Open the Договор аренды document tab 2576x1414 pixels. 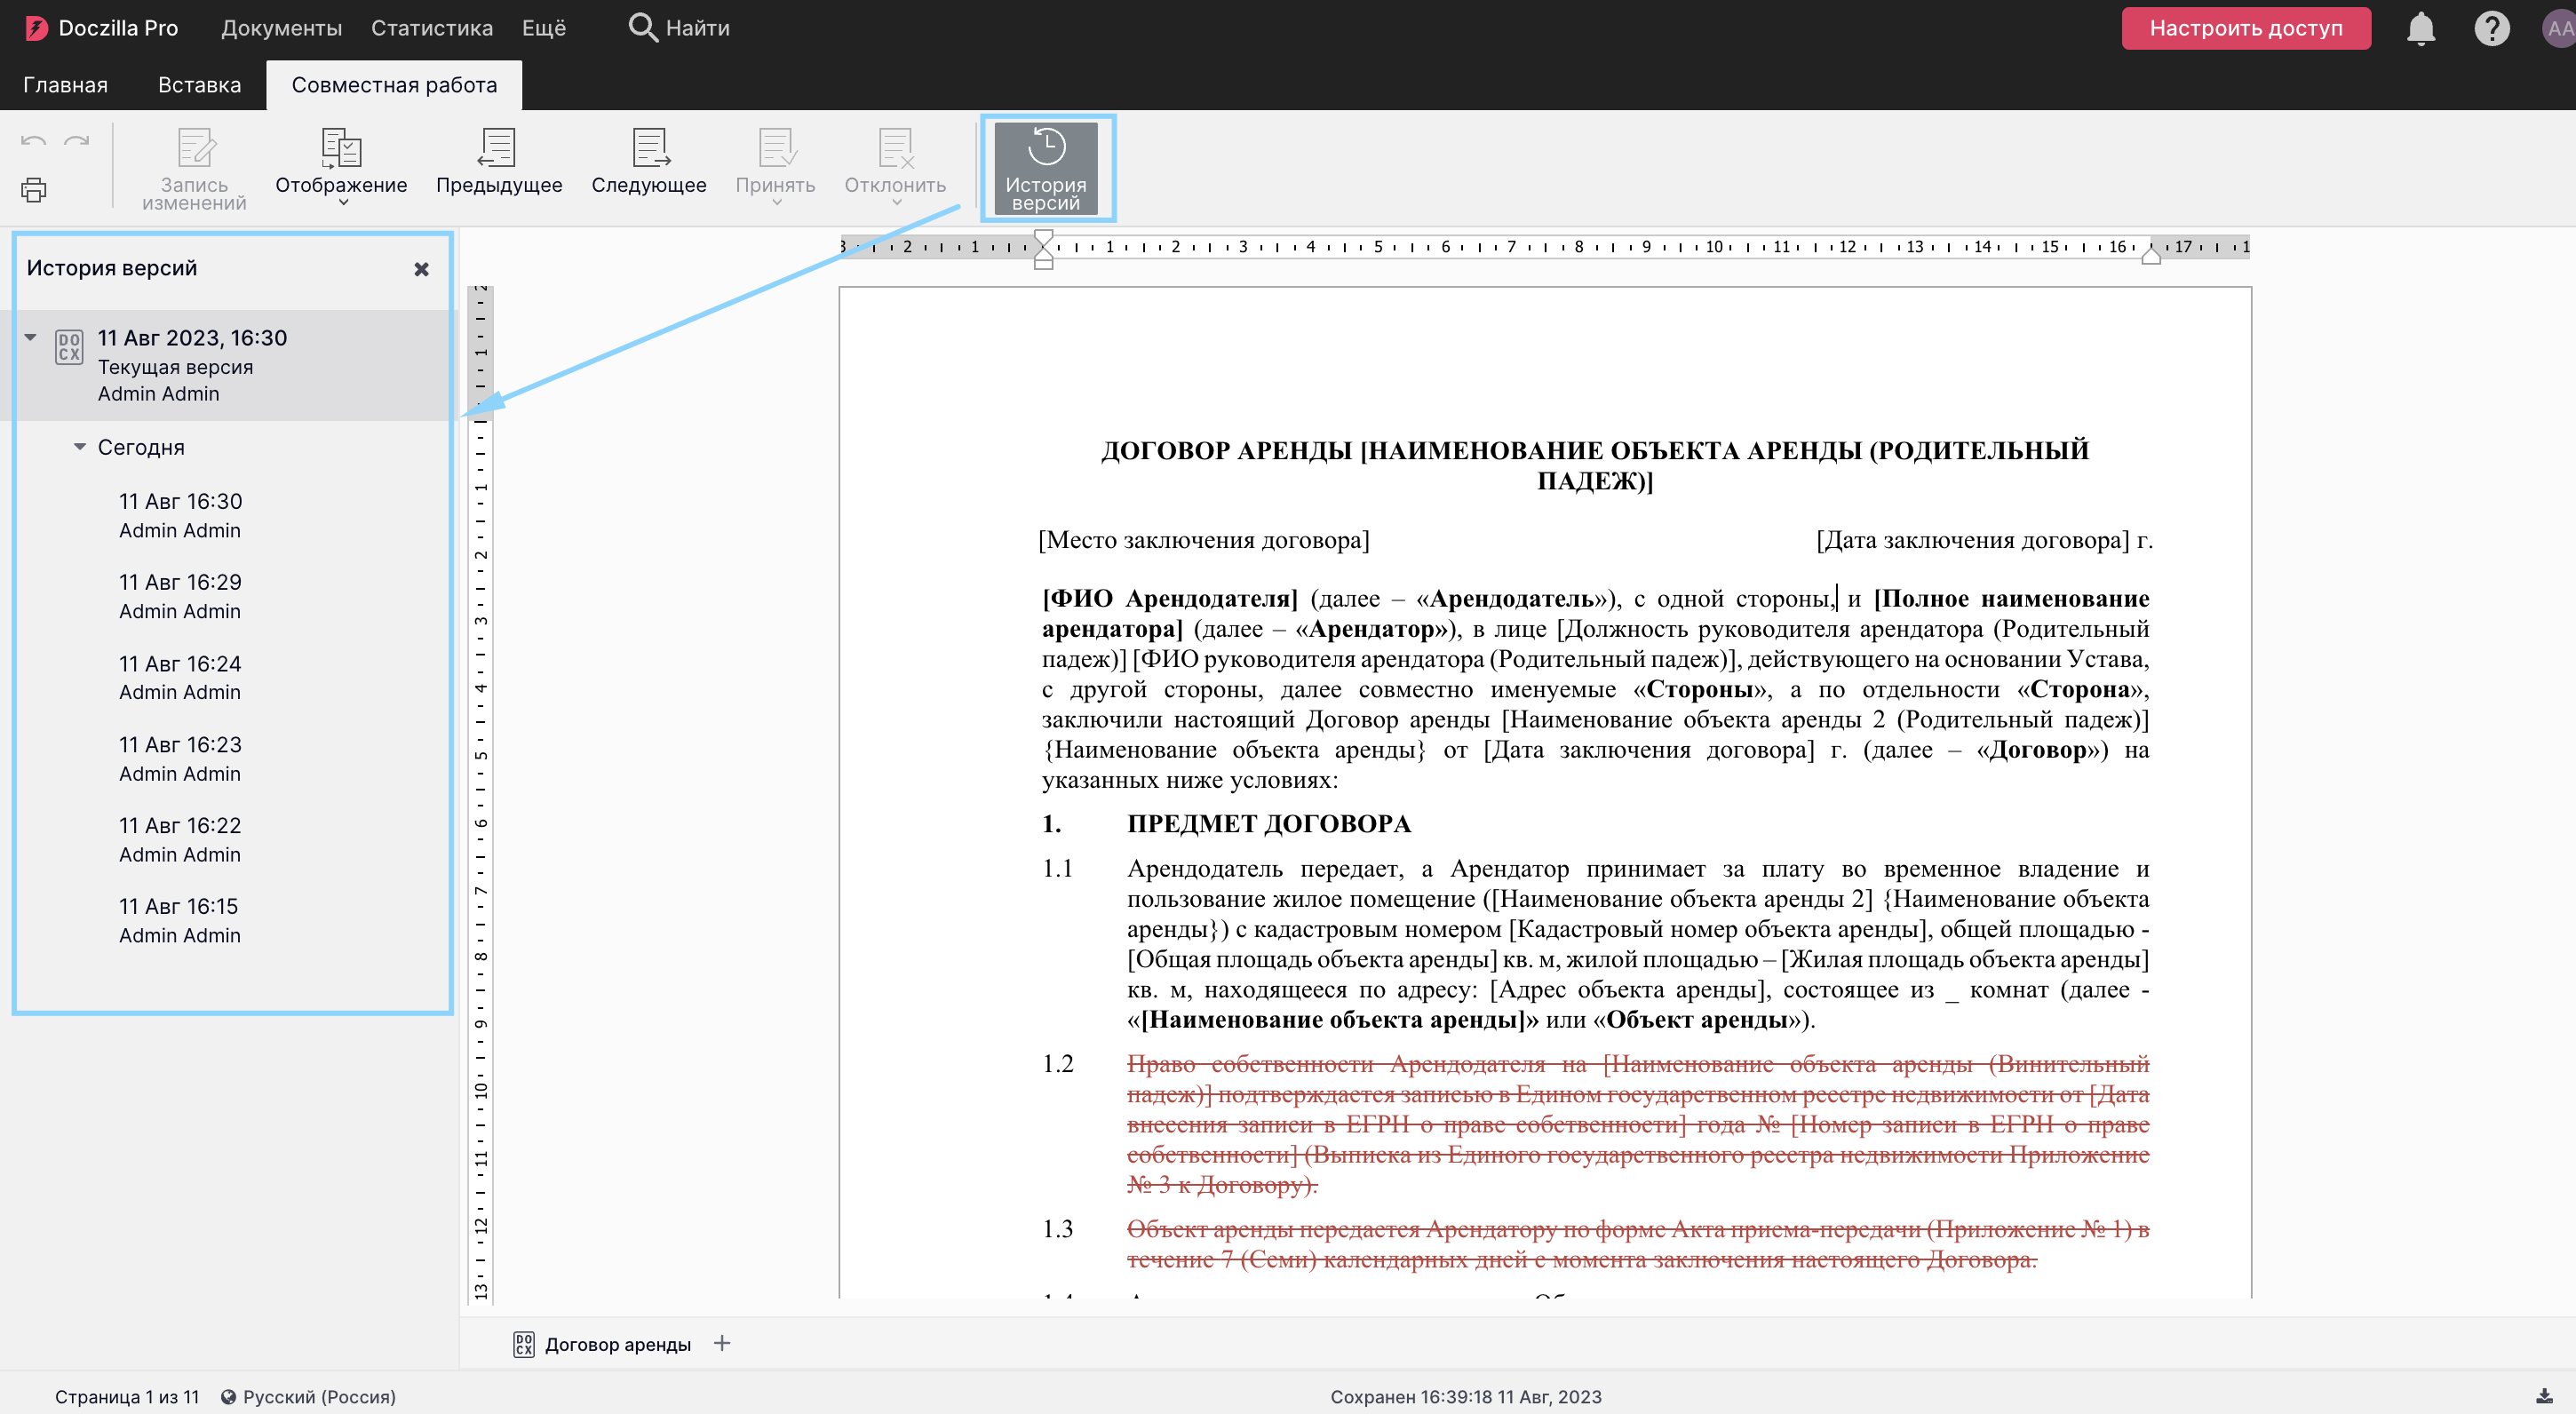coord(617,1344)
